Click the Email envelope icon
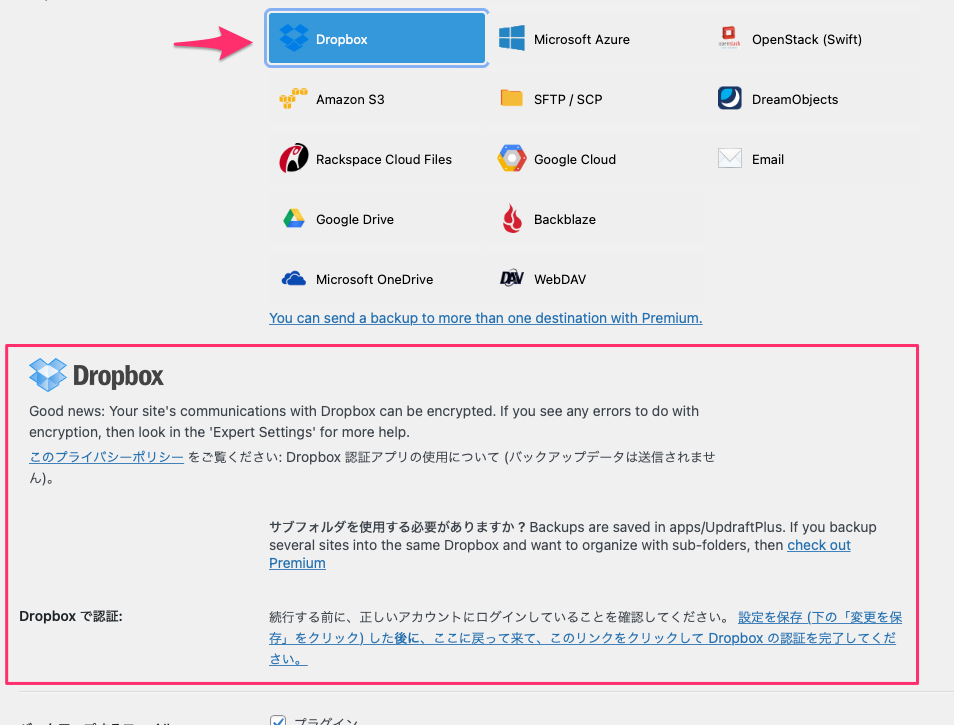Image resolution: width=954 pixels, height=725 pixels. pos(729,158)
